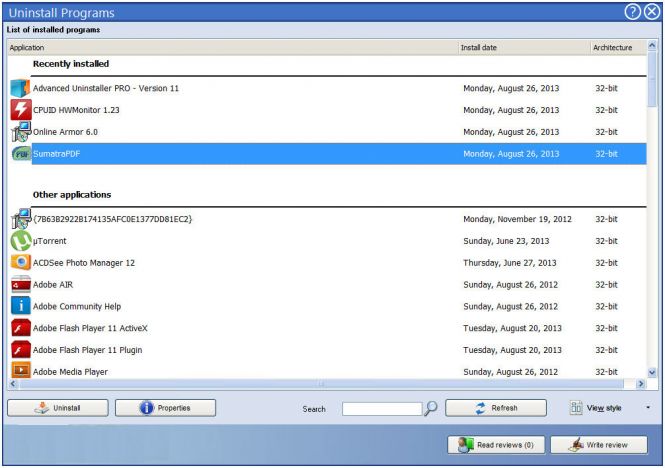Click the horizontal scrollbar thumb

[x=321, y=384]
